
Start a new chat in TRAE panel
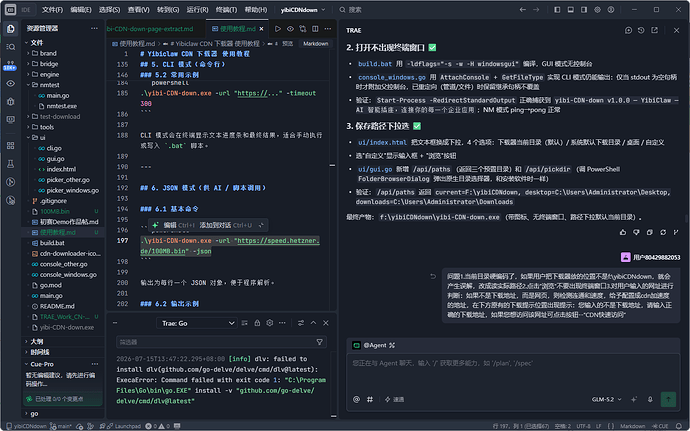[x=628, y=30]
